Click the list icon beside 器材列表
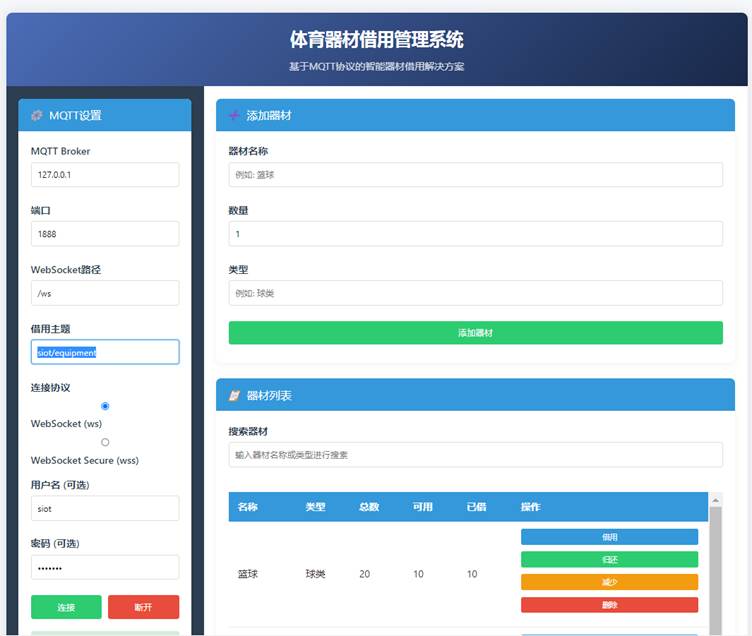The height and width of the screenshot is (636, 752). (x=234, y=396)
